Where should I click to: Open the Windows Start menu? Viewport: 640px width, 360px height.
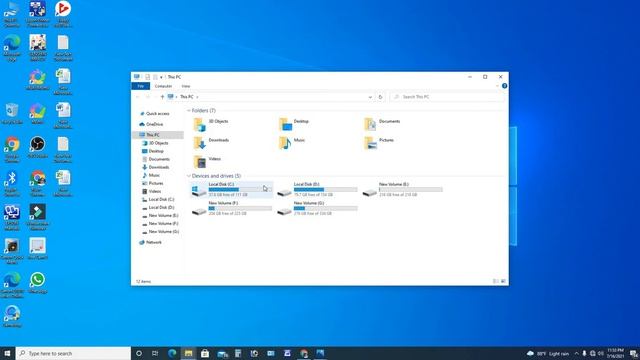7,353
